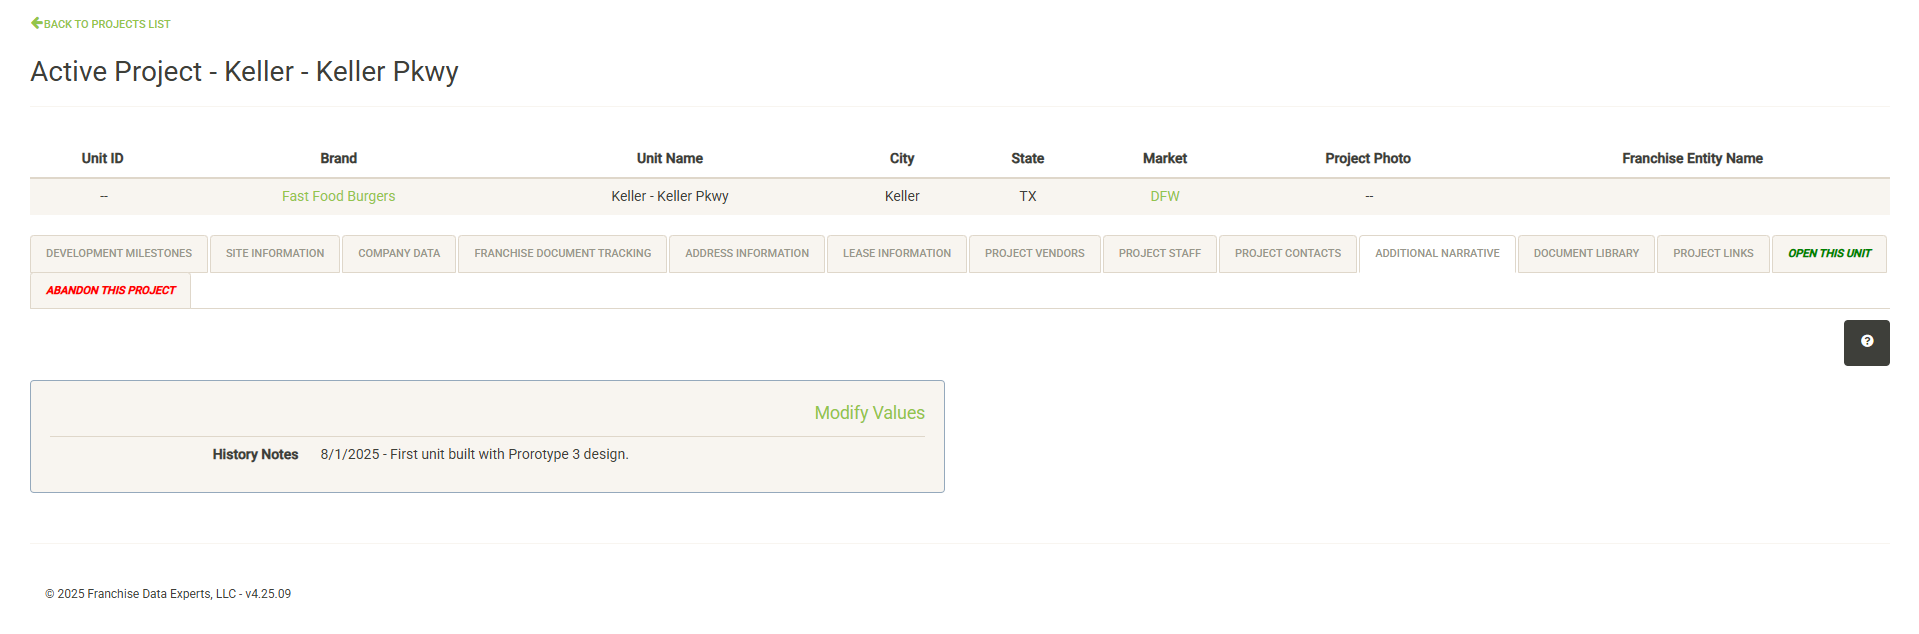
Task: Open the Project Vendors tab
Action: (1034, 254)
